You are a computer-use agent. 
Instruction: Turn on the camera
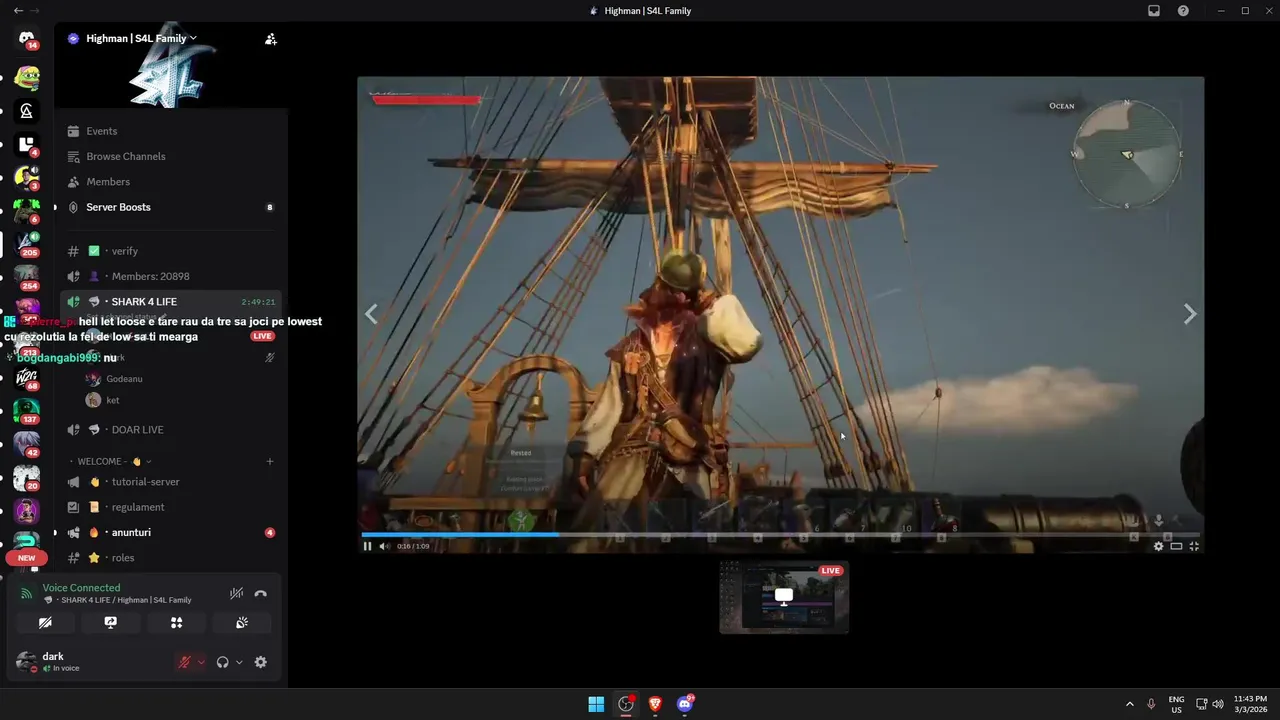tap(45, 622)
